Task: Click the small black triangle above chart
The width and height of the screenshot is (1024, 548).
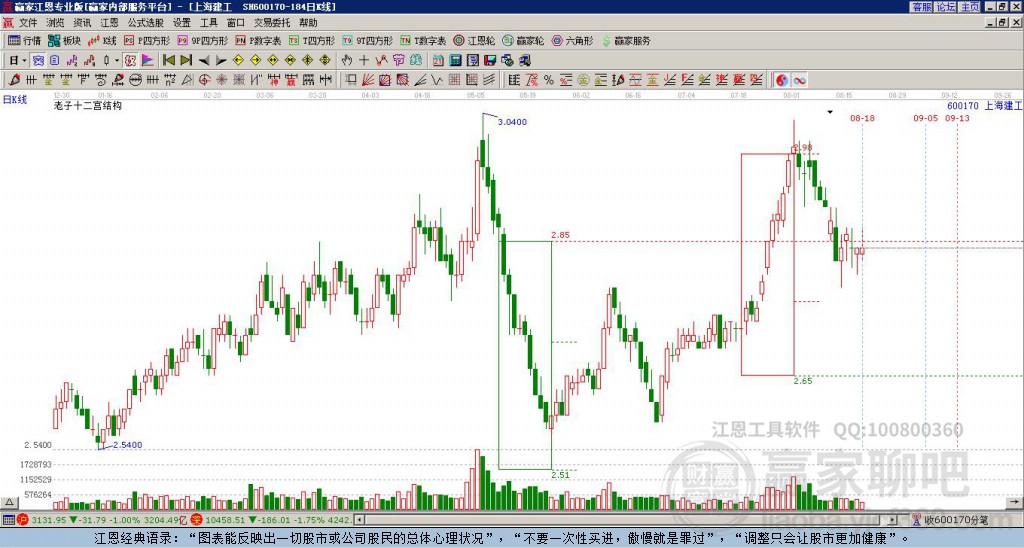Action: (830, 112)
